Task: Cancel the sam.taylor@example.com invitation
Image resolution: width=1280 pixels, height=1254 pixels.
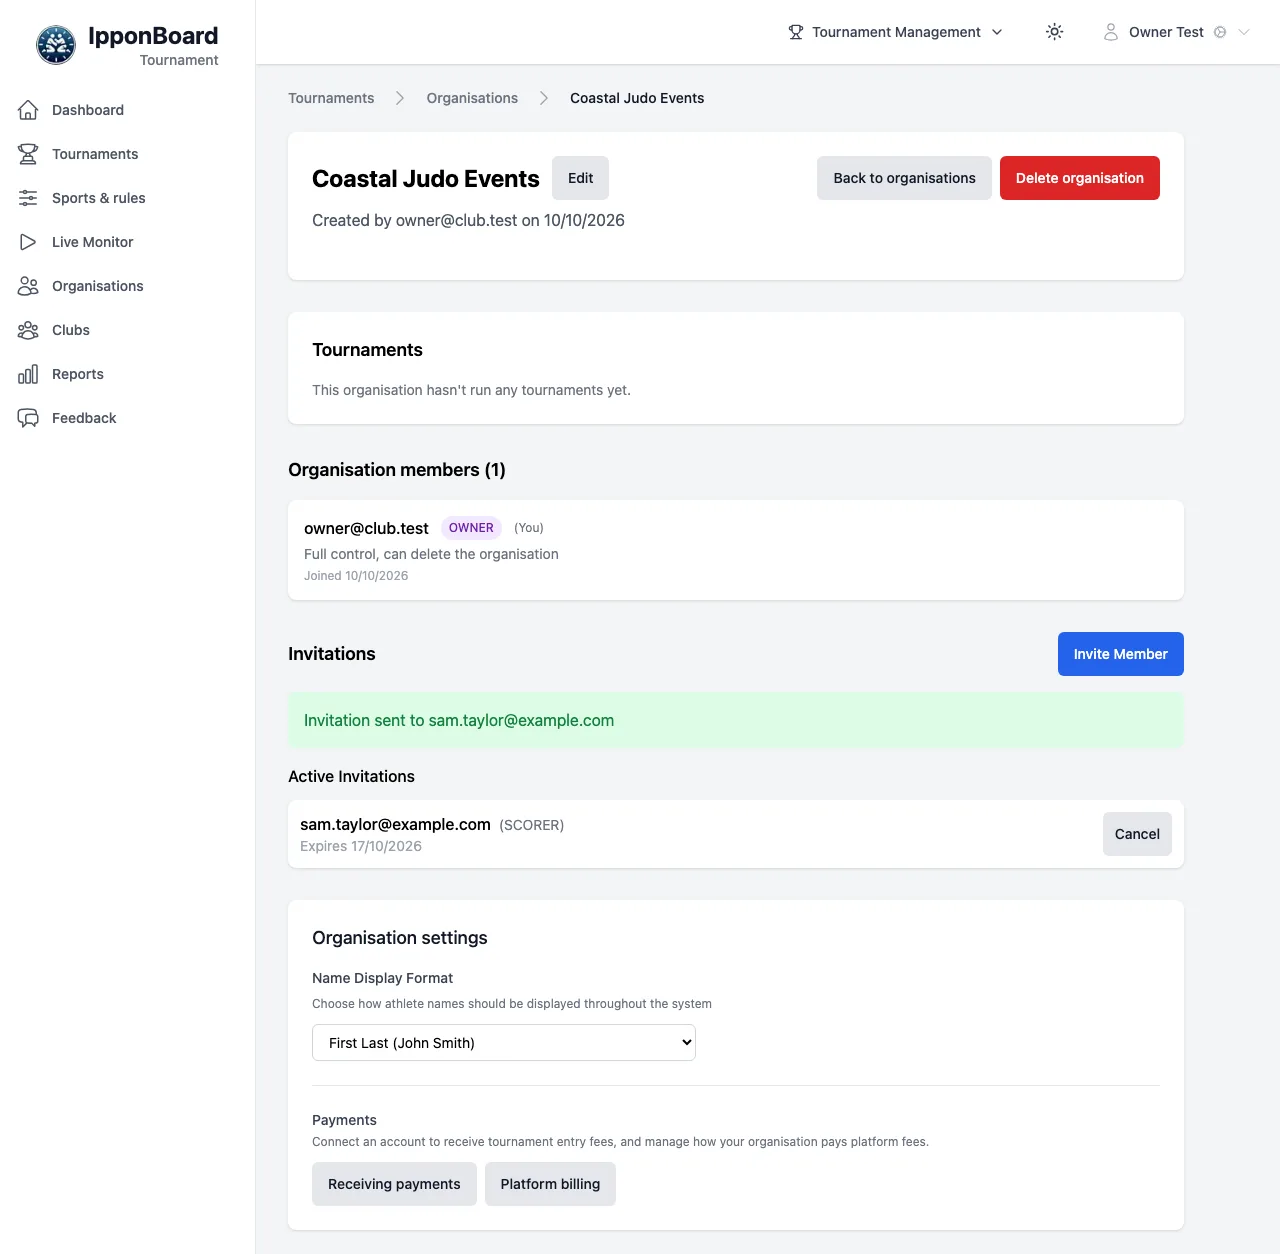Action: click(x=1137, y=834)
